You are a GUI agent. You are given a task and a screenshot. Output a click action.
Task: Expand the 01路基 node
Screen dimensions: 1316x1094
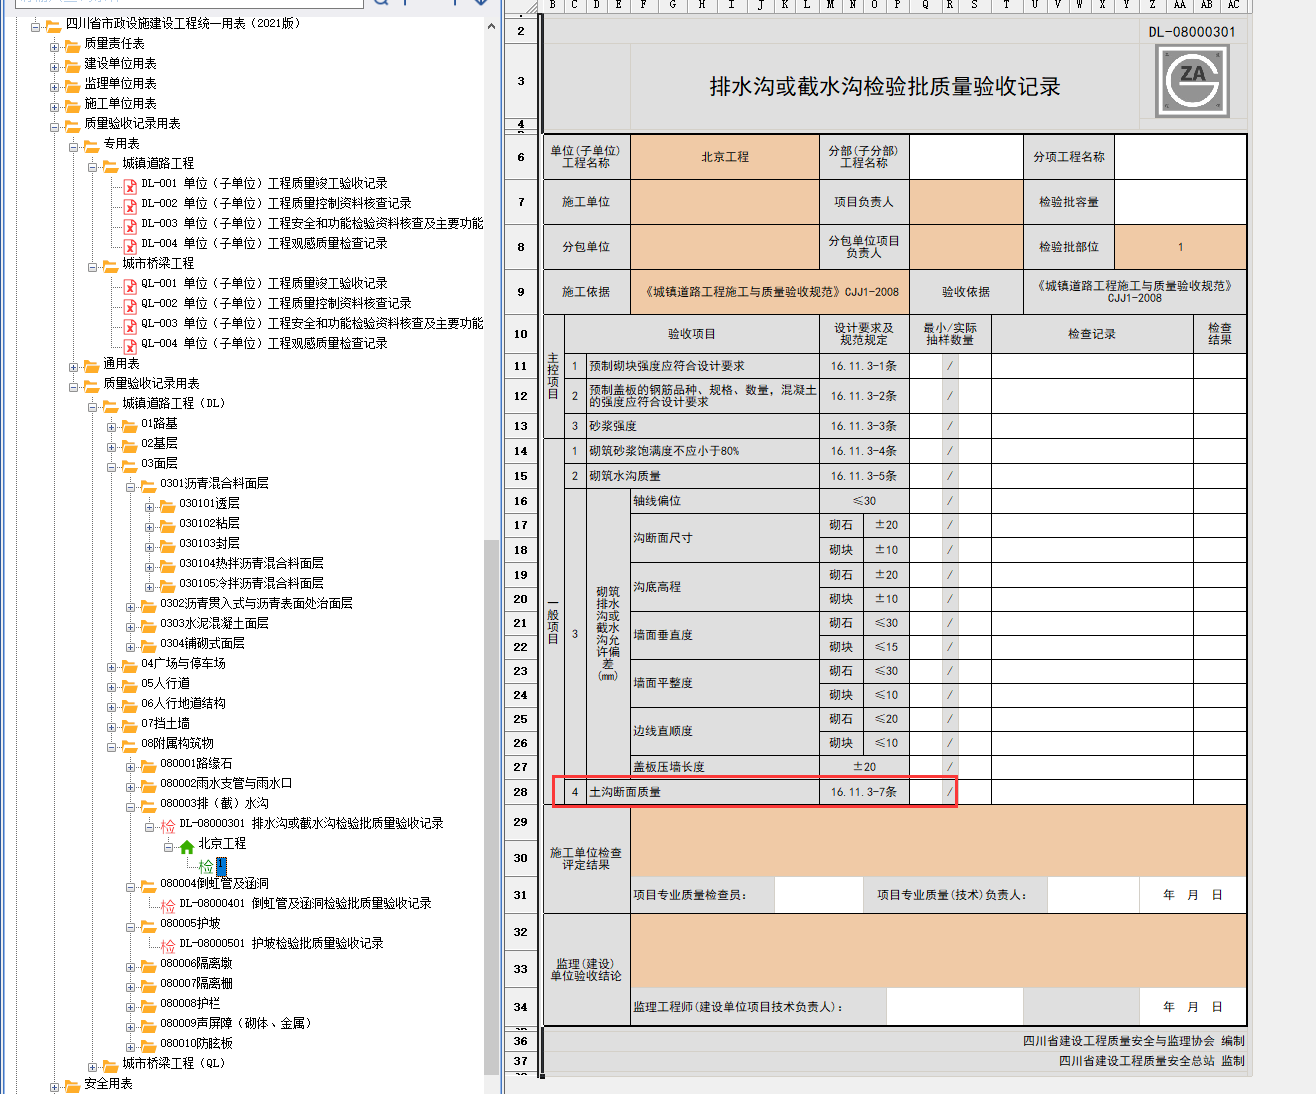point(112,426)
